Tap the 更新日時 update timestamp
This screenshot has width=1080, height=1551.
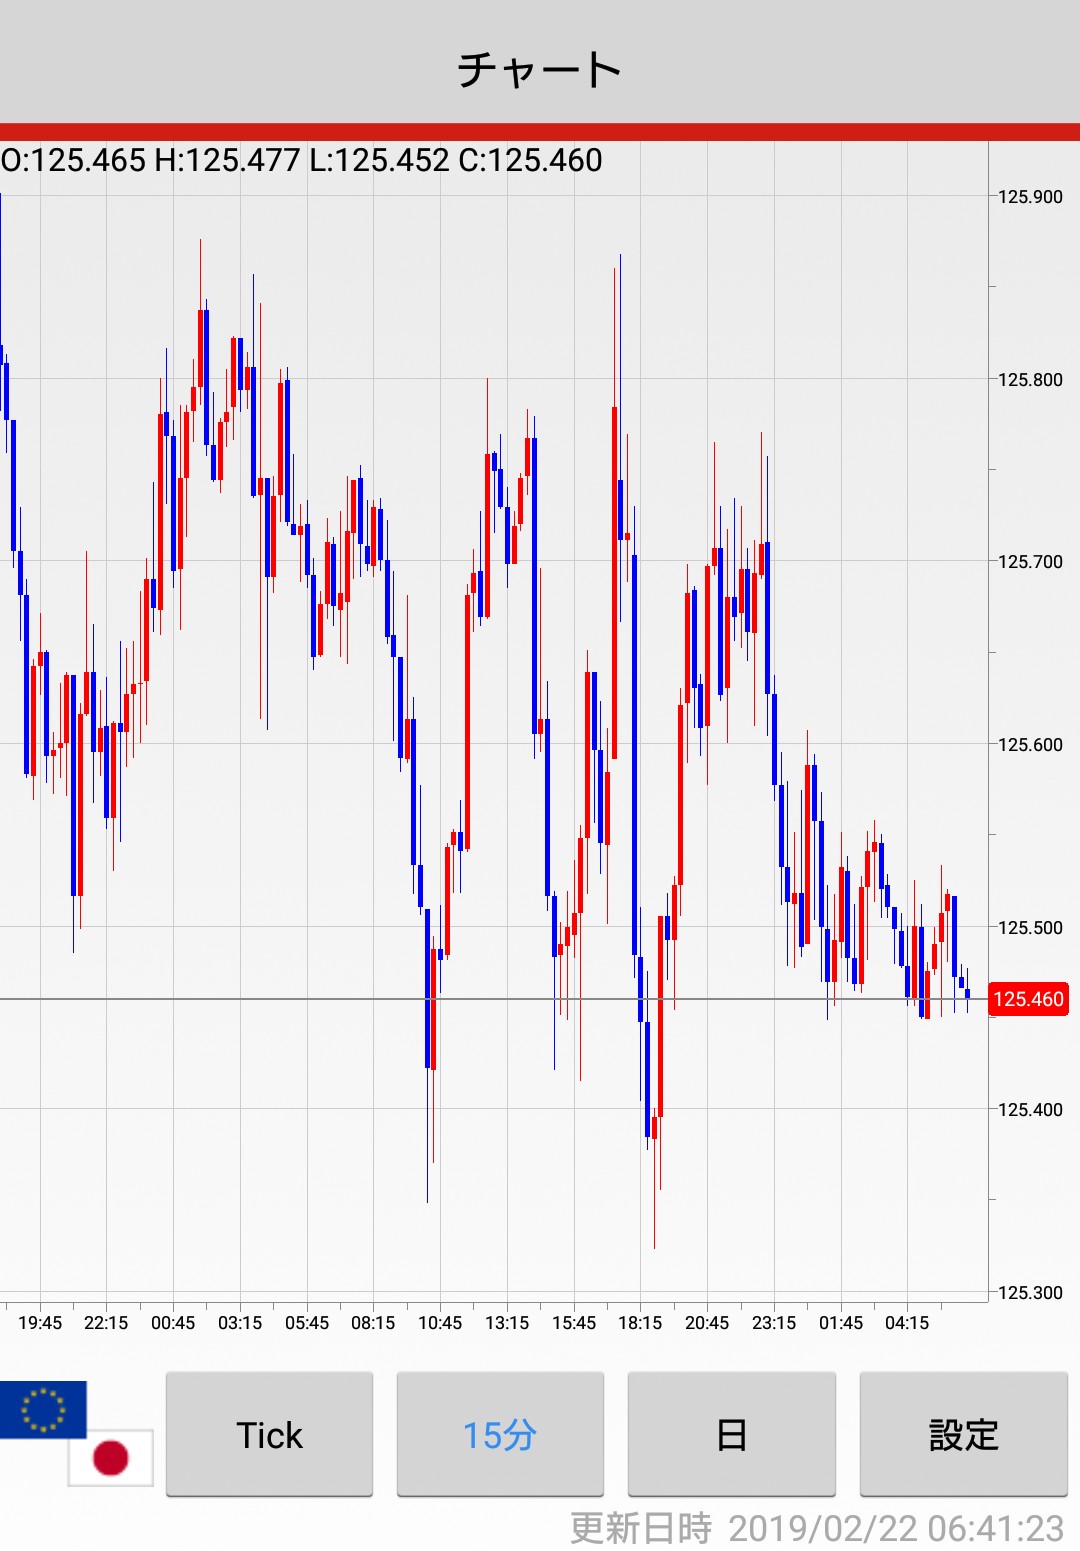click(x=816, y=1528)
